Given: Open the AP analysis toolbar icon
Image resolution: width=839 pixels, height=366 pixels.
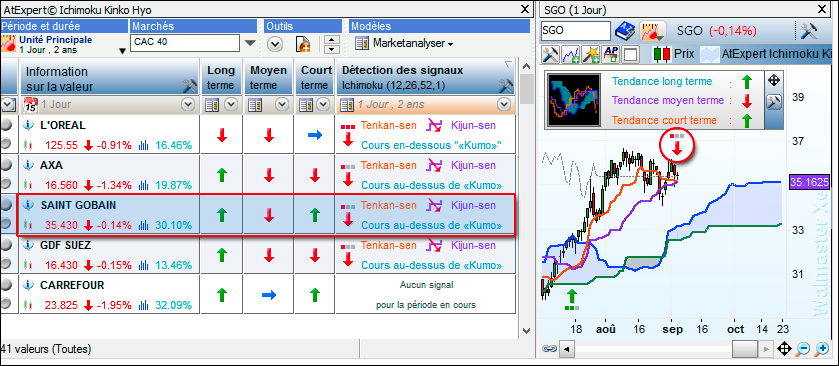Looking at the screenshot, I should (610, 54).
